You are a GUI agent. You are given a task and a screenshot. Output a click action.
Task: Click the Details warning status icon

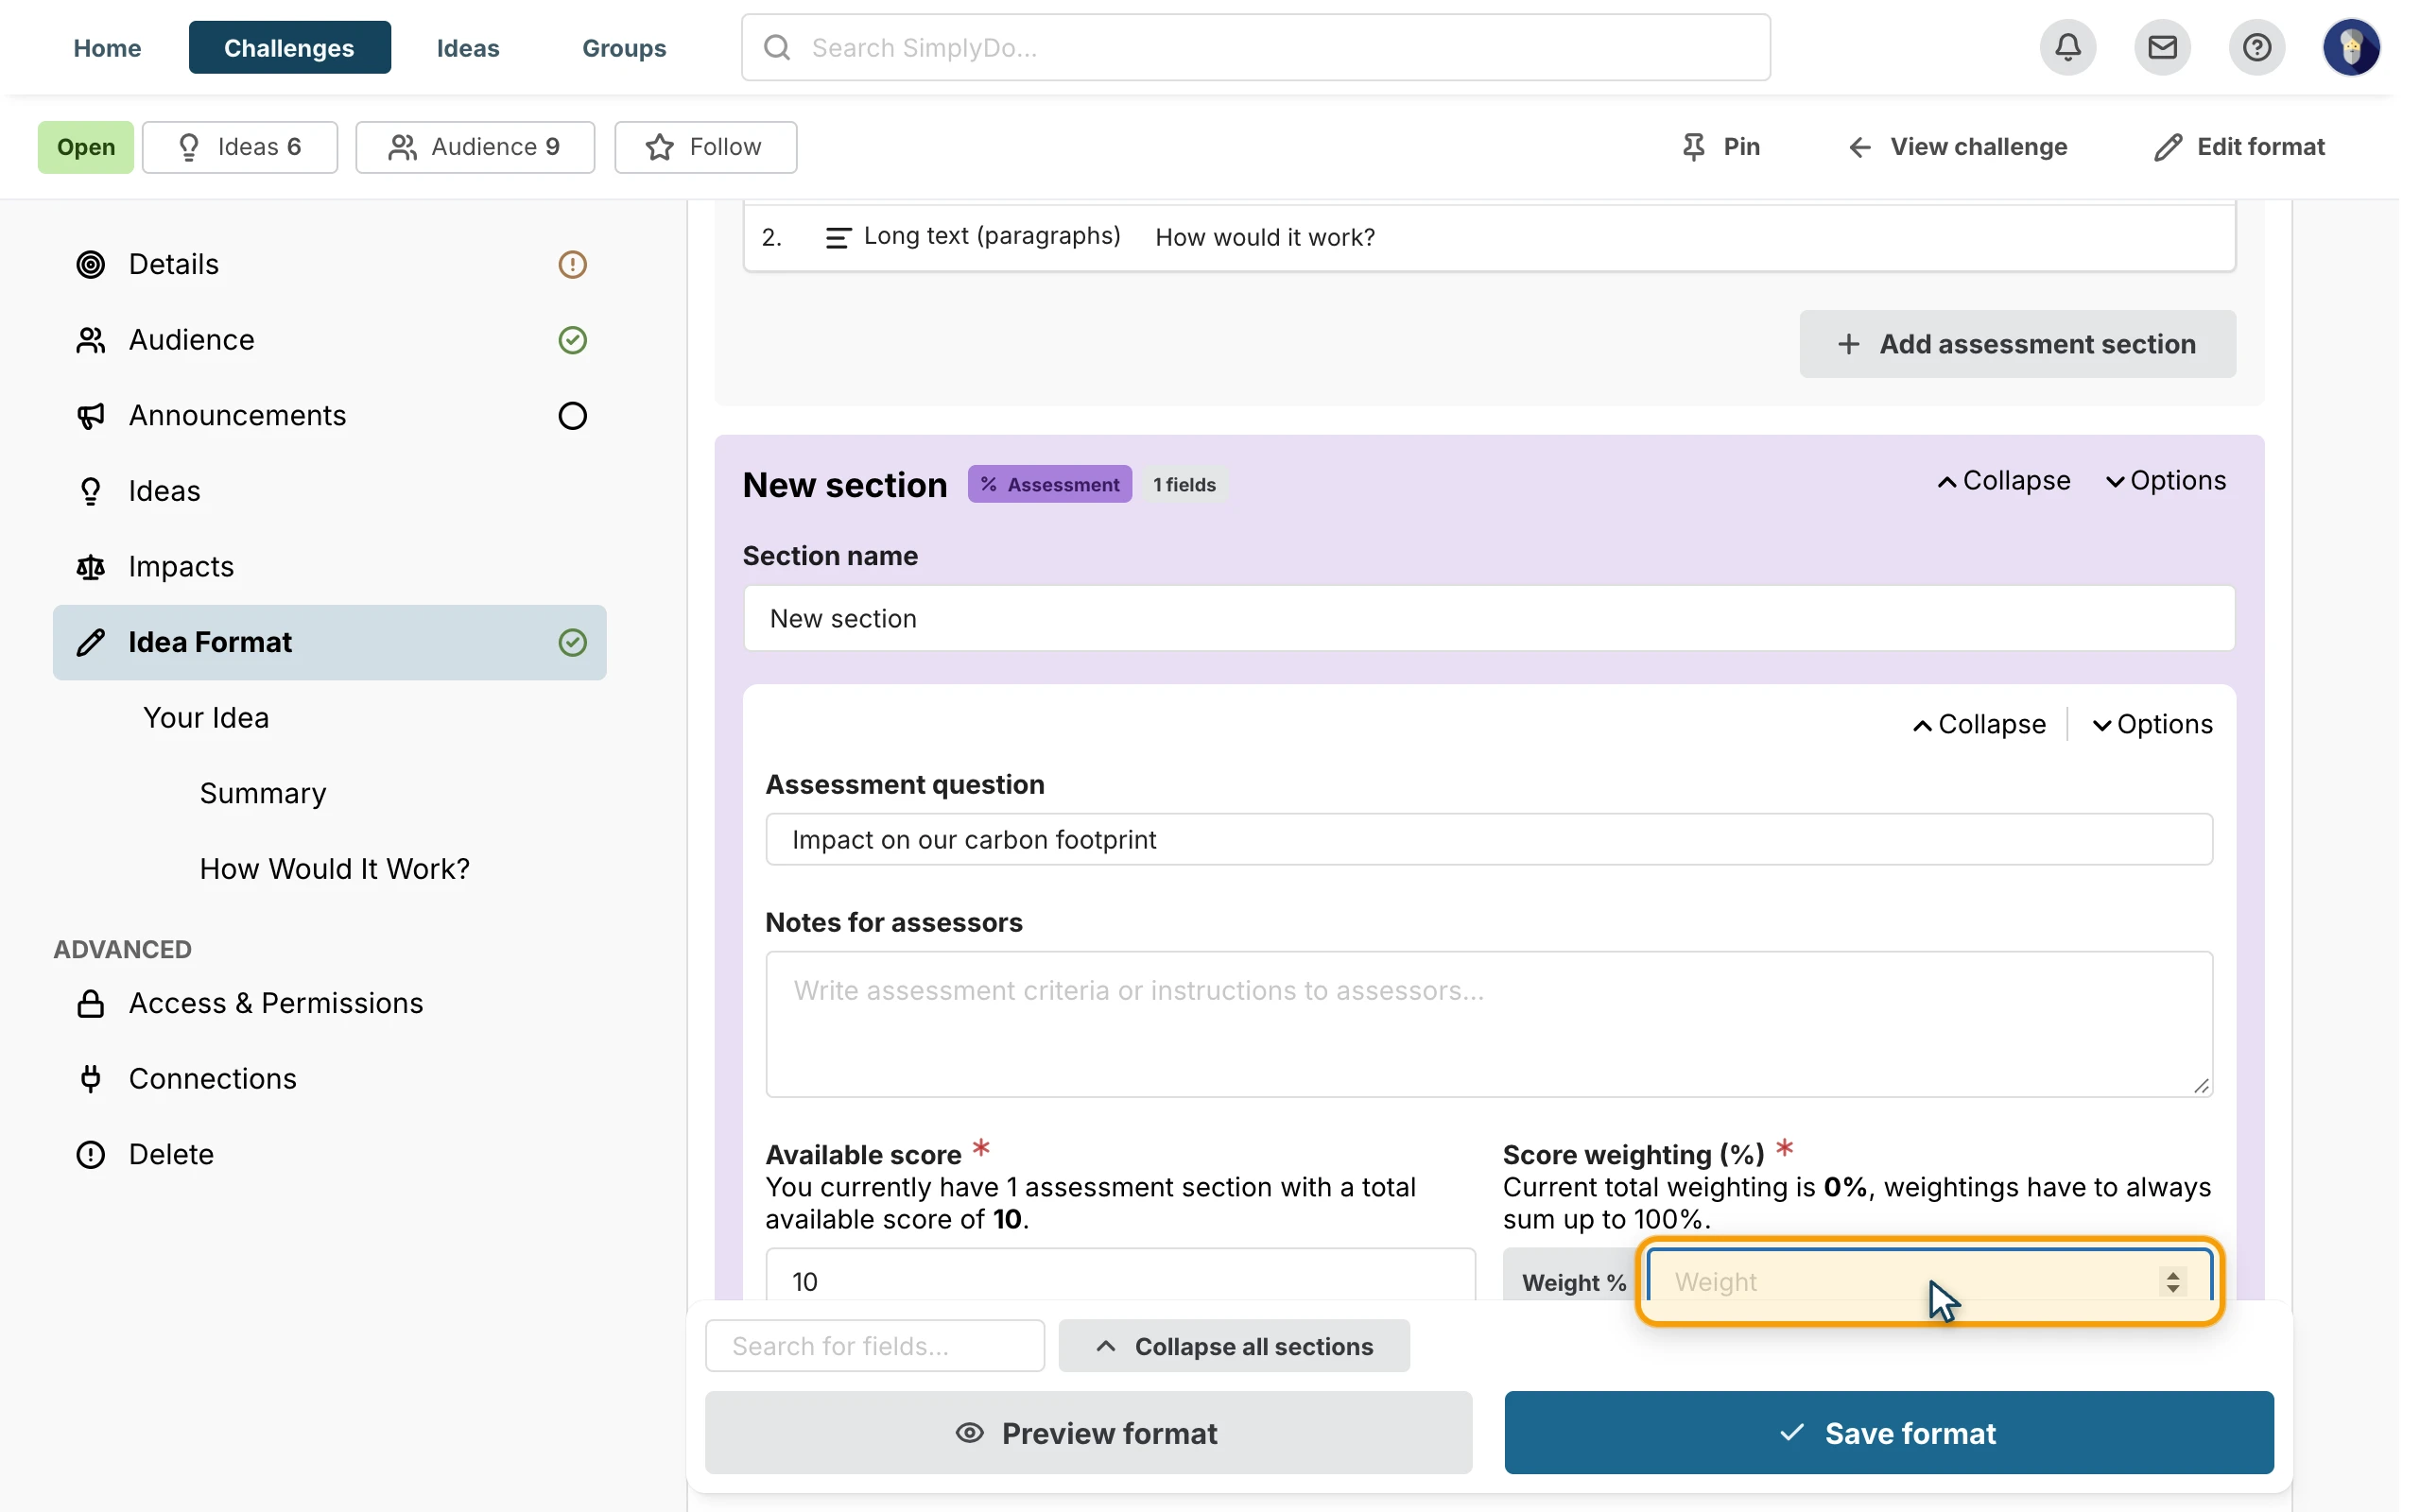pyautogui.click(x=572, y=264)
